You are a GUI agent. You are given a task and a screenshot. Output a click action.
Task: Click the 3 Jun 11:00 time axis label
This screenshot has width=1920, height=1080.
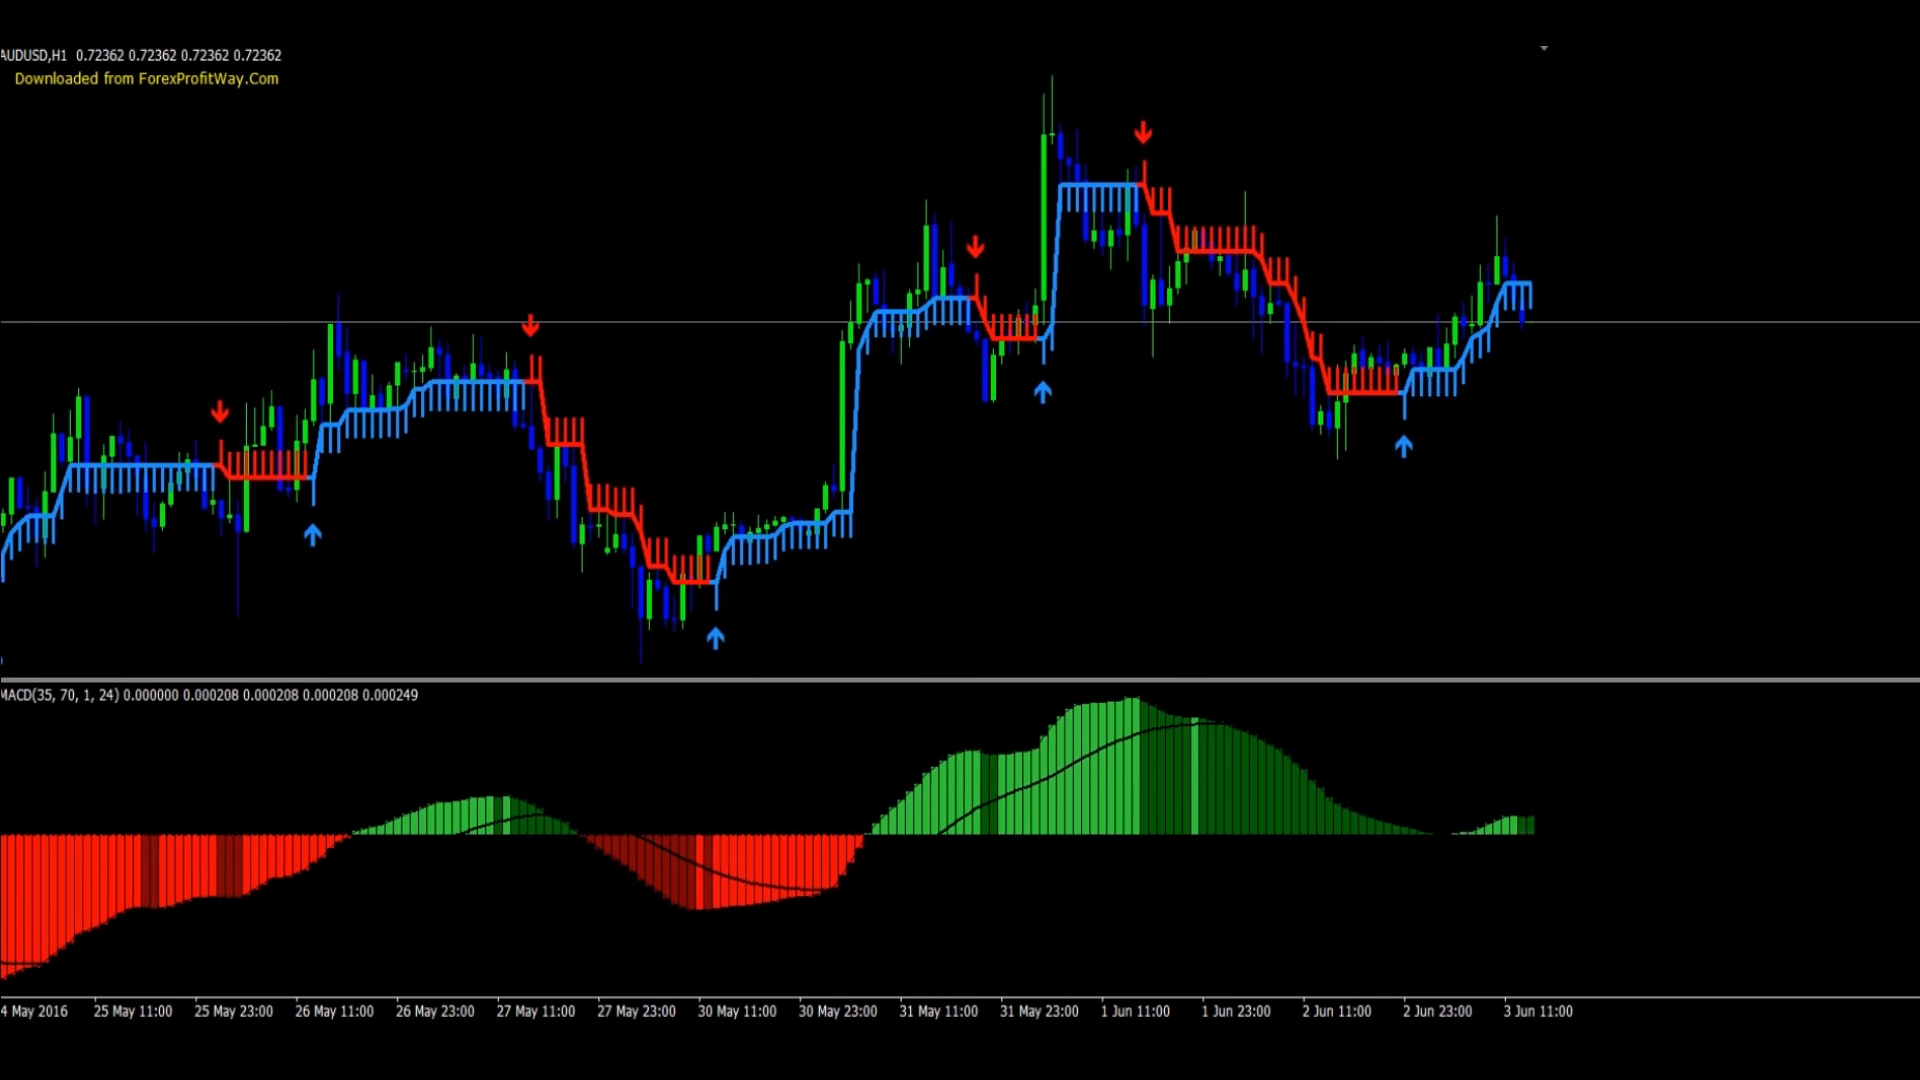pos(1538,1011)
